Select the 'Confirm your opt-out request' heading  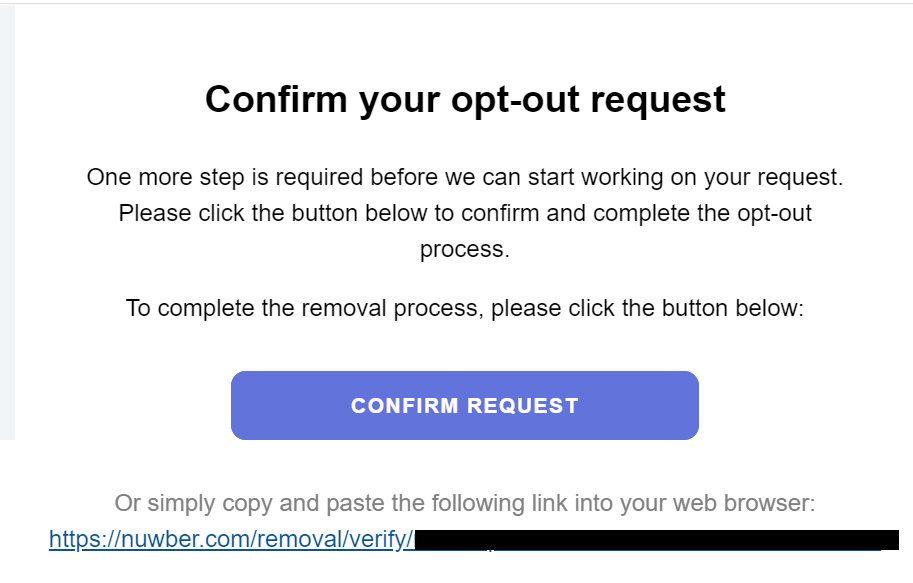(x=465, y=99)
